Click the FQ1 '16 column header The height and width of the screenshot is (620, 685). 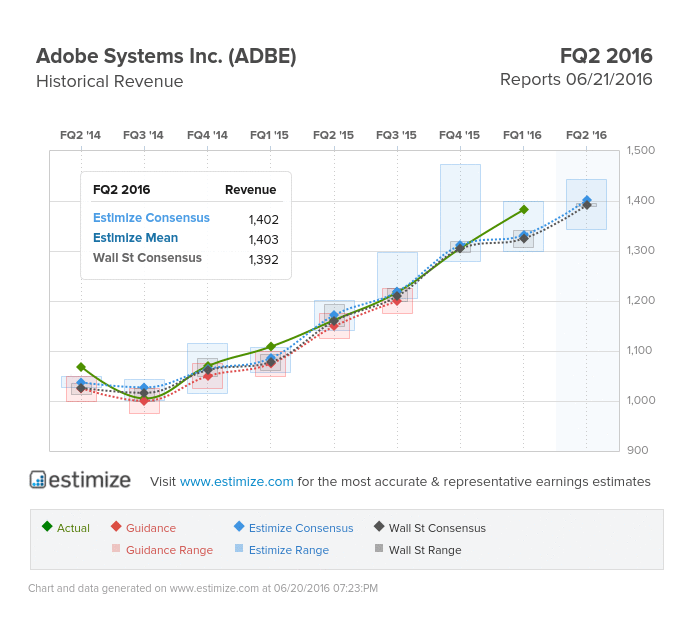(522, 135)
